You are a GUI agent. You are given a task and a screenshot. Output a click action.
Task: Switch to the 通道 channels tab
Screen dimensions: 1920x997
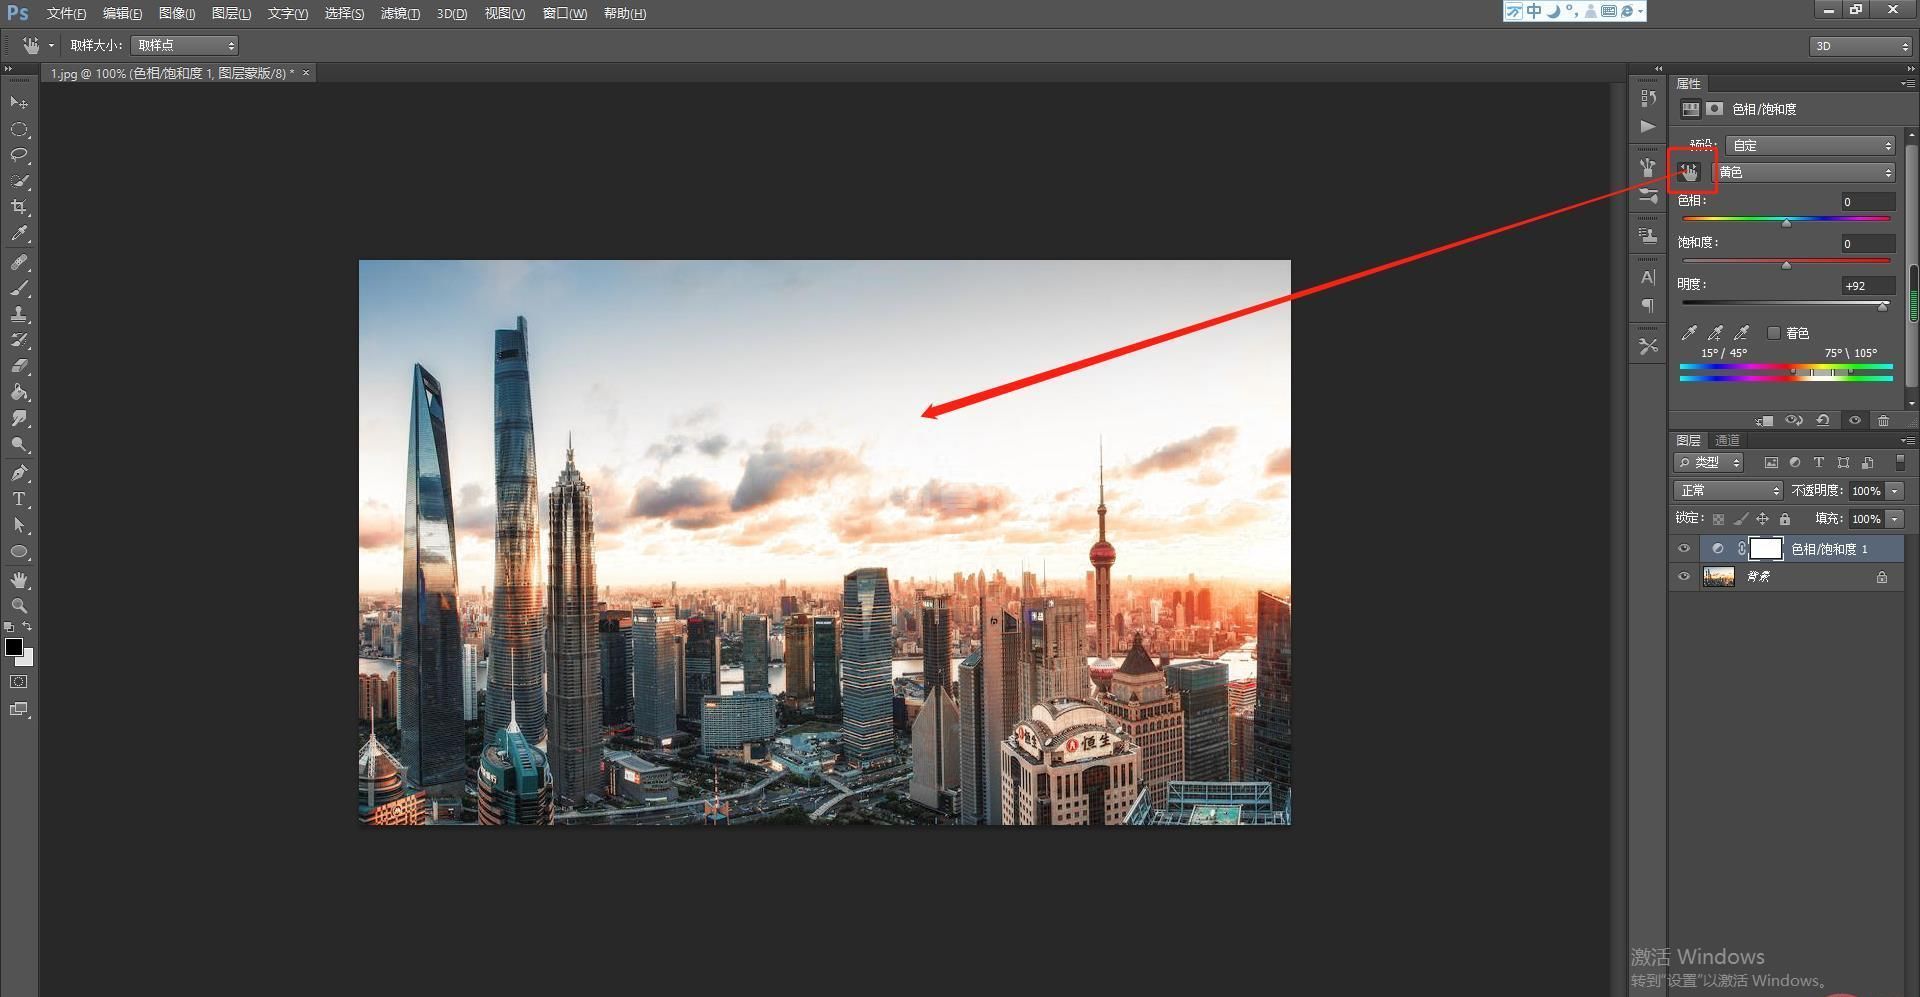coord(1727,440)
